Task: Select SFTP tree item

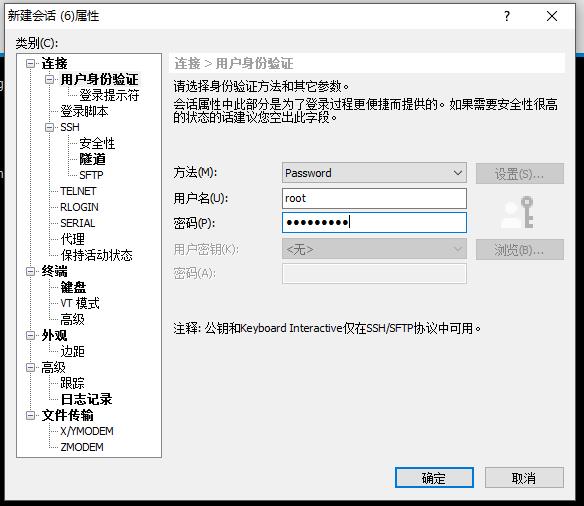Action: coord(91,175)
